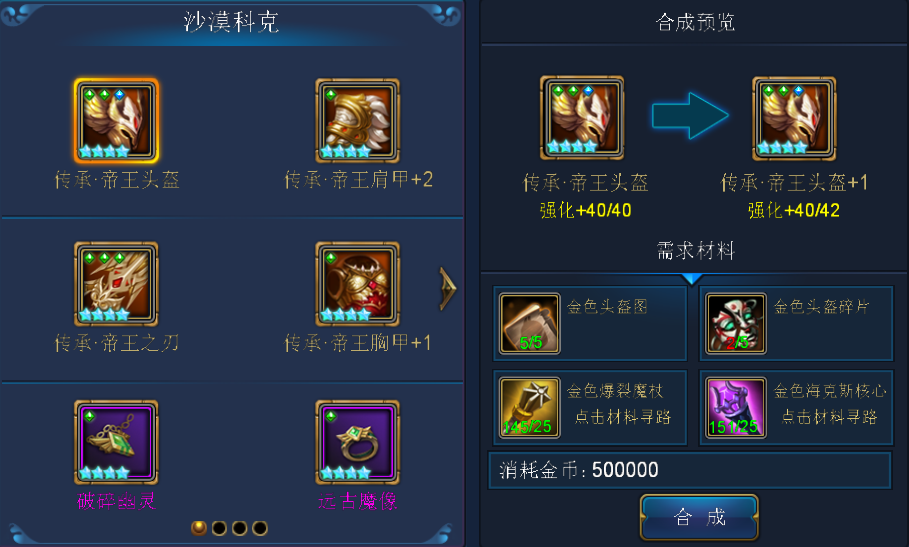This screenshot has height=547, width=909.
Task: Switch to the first page dot
Action: click(199, 528)
